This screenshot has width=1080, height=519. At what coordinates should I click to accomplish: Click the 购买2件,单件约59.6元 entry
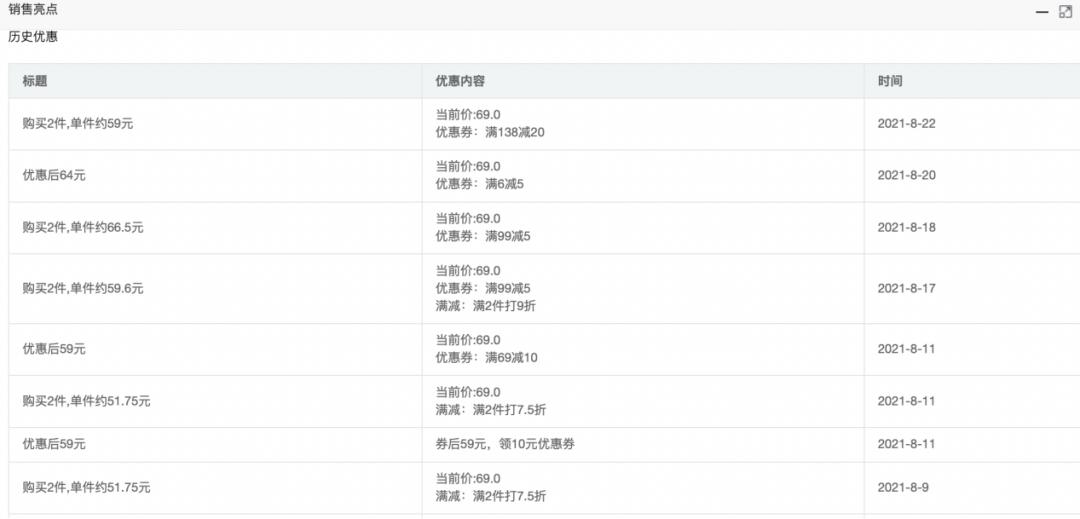pos(83,289)
